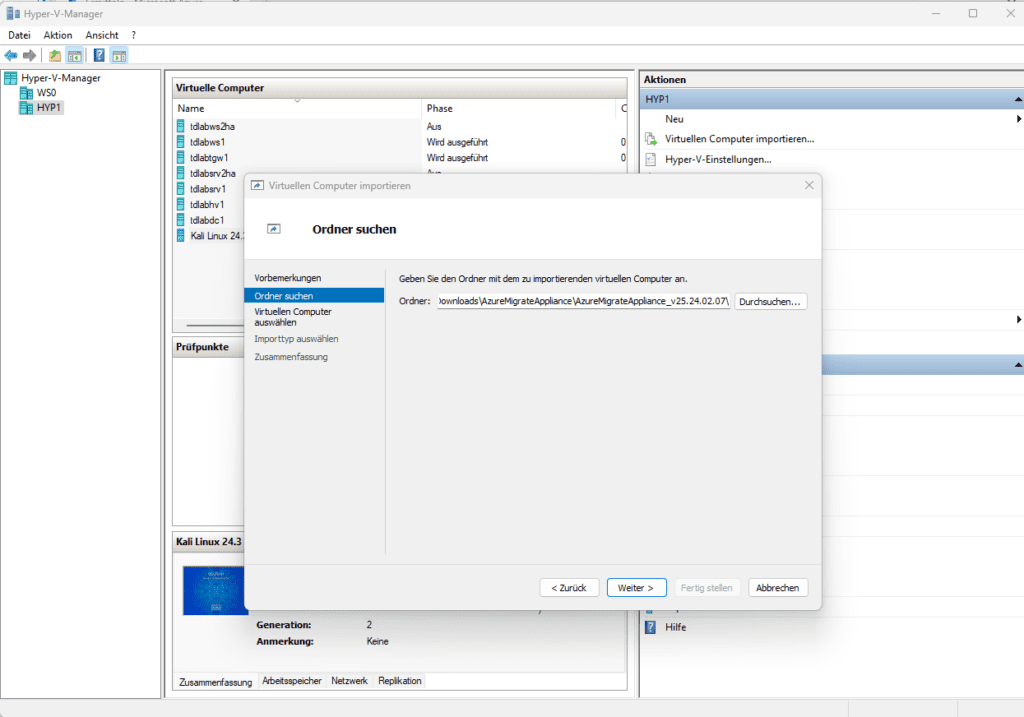Click into the Ordner path field
1024x717 pixels.
[583, 301]
